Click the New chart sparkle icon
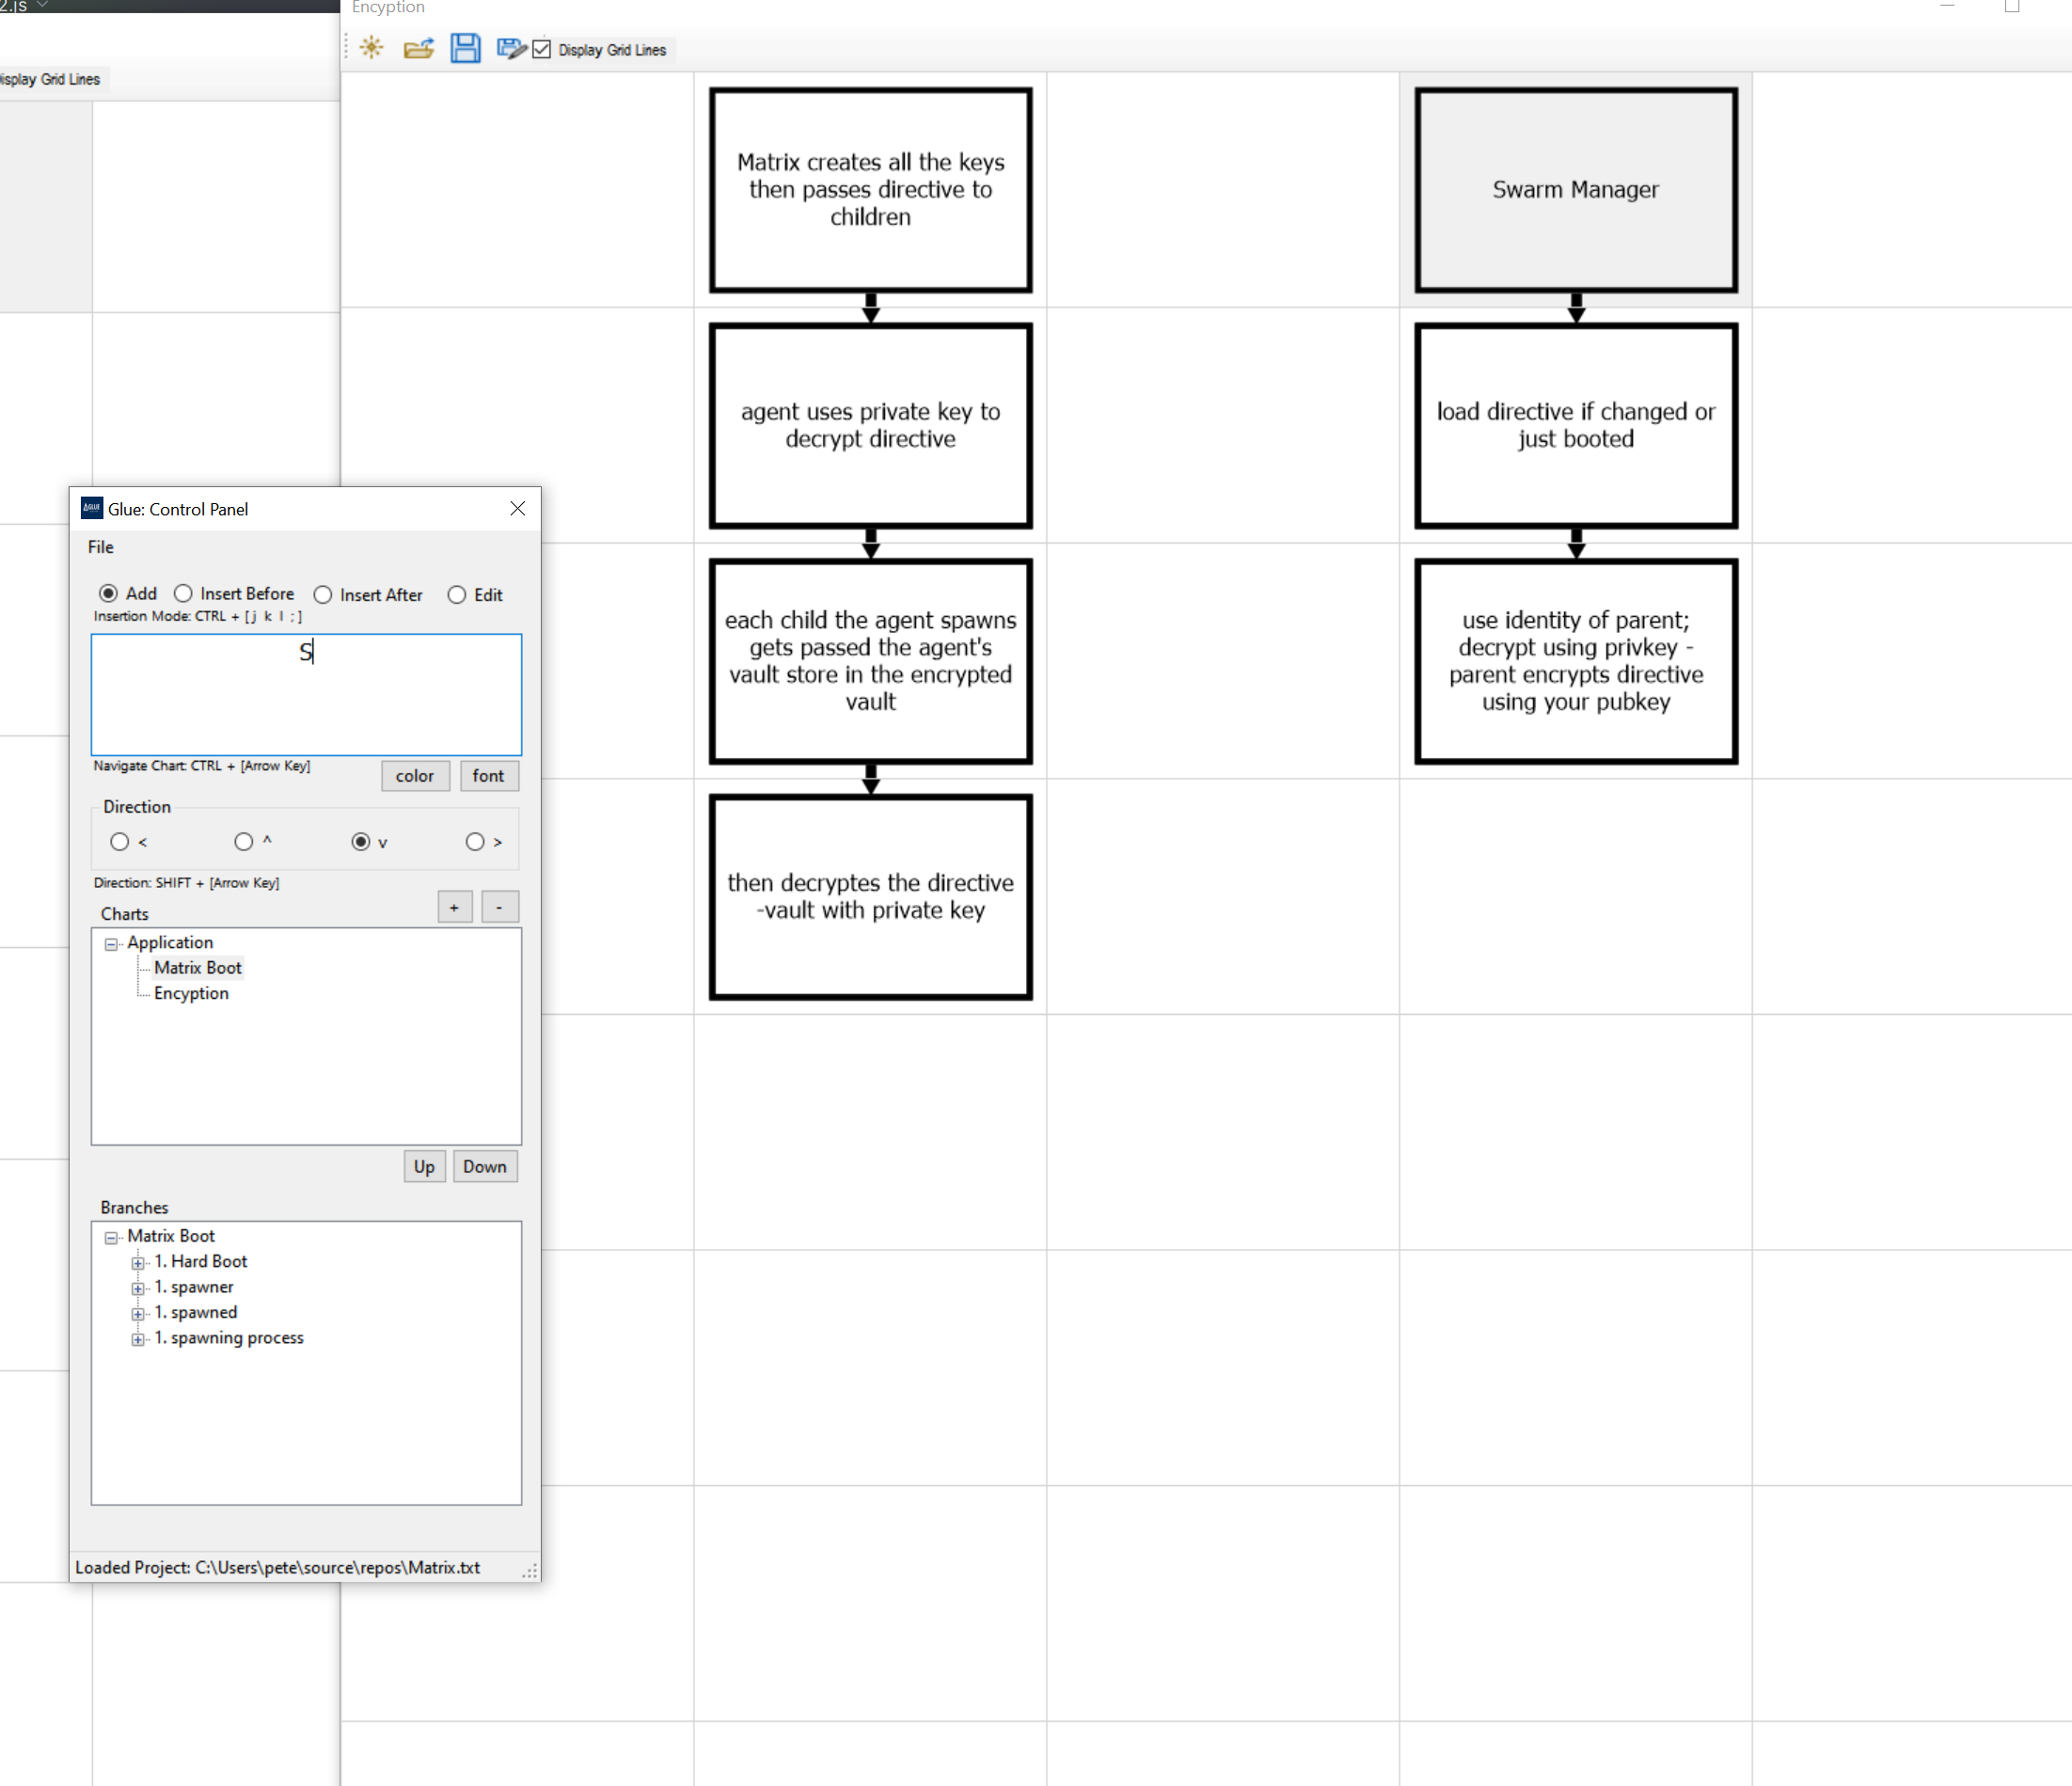The width and height of the screenshot is (2072, 1786). click(x=371, y=48)
